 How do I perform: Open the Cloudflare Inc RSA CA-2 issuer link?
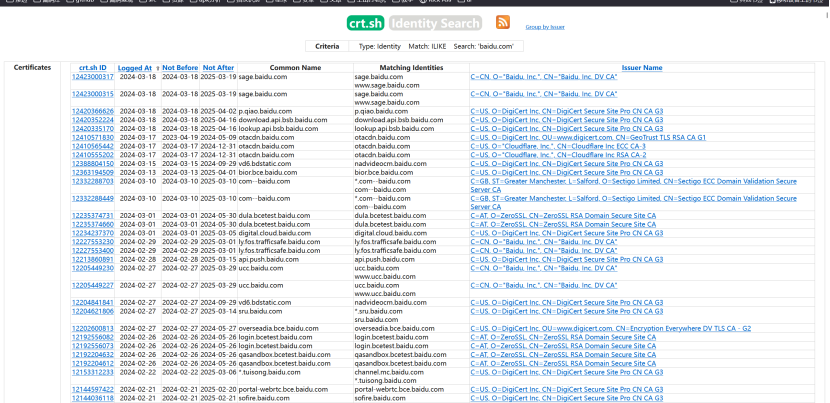(558, 155)
